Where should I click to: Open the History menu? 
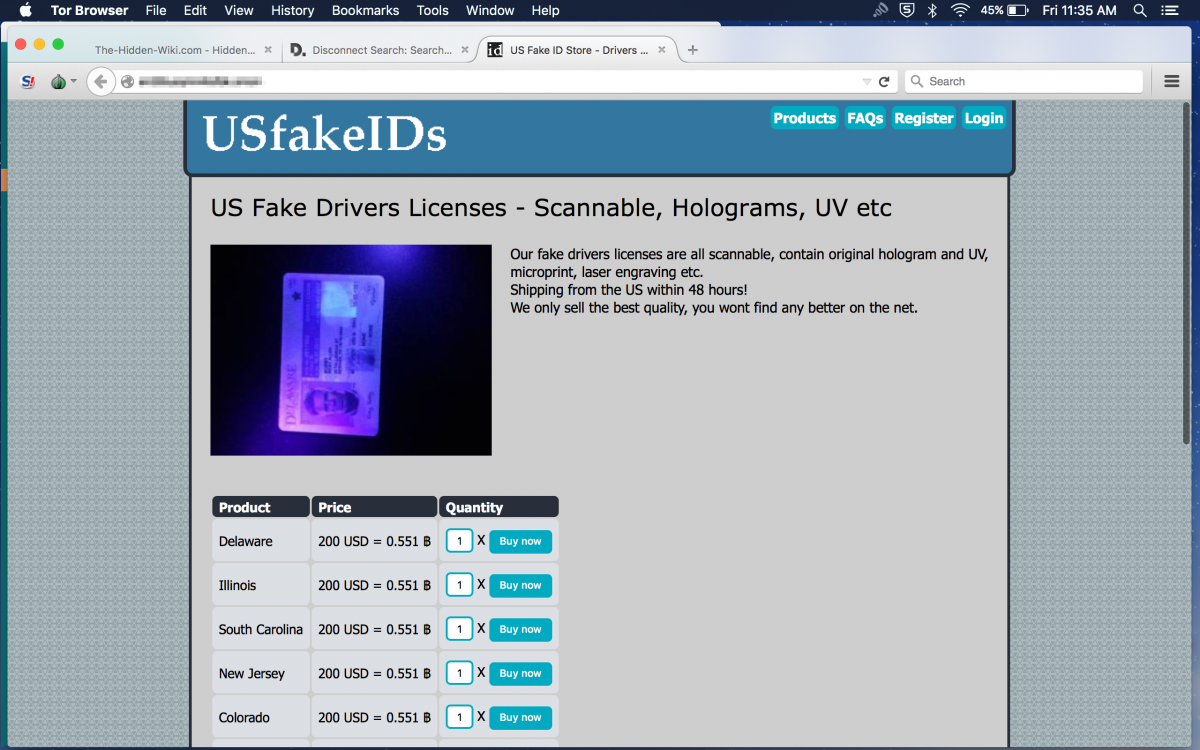click(x=292, y=10)
